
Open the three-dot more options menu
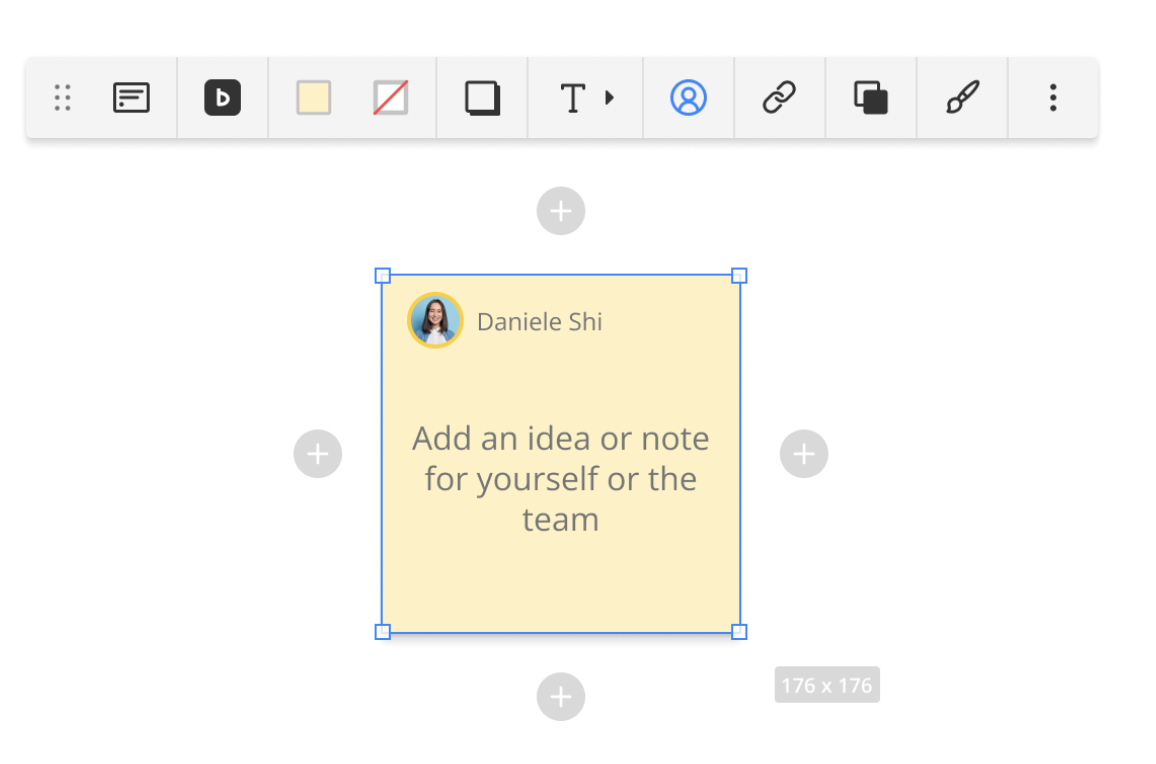(1052, 98)
